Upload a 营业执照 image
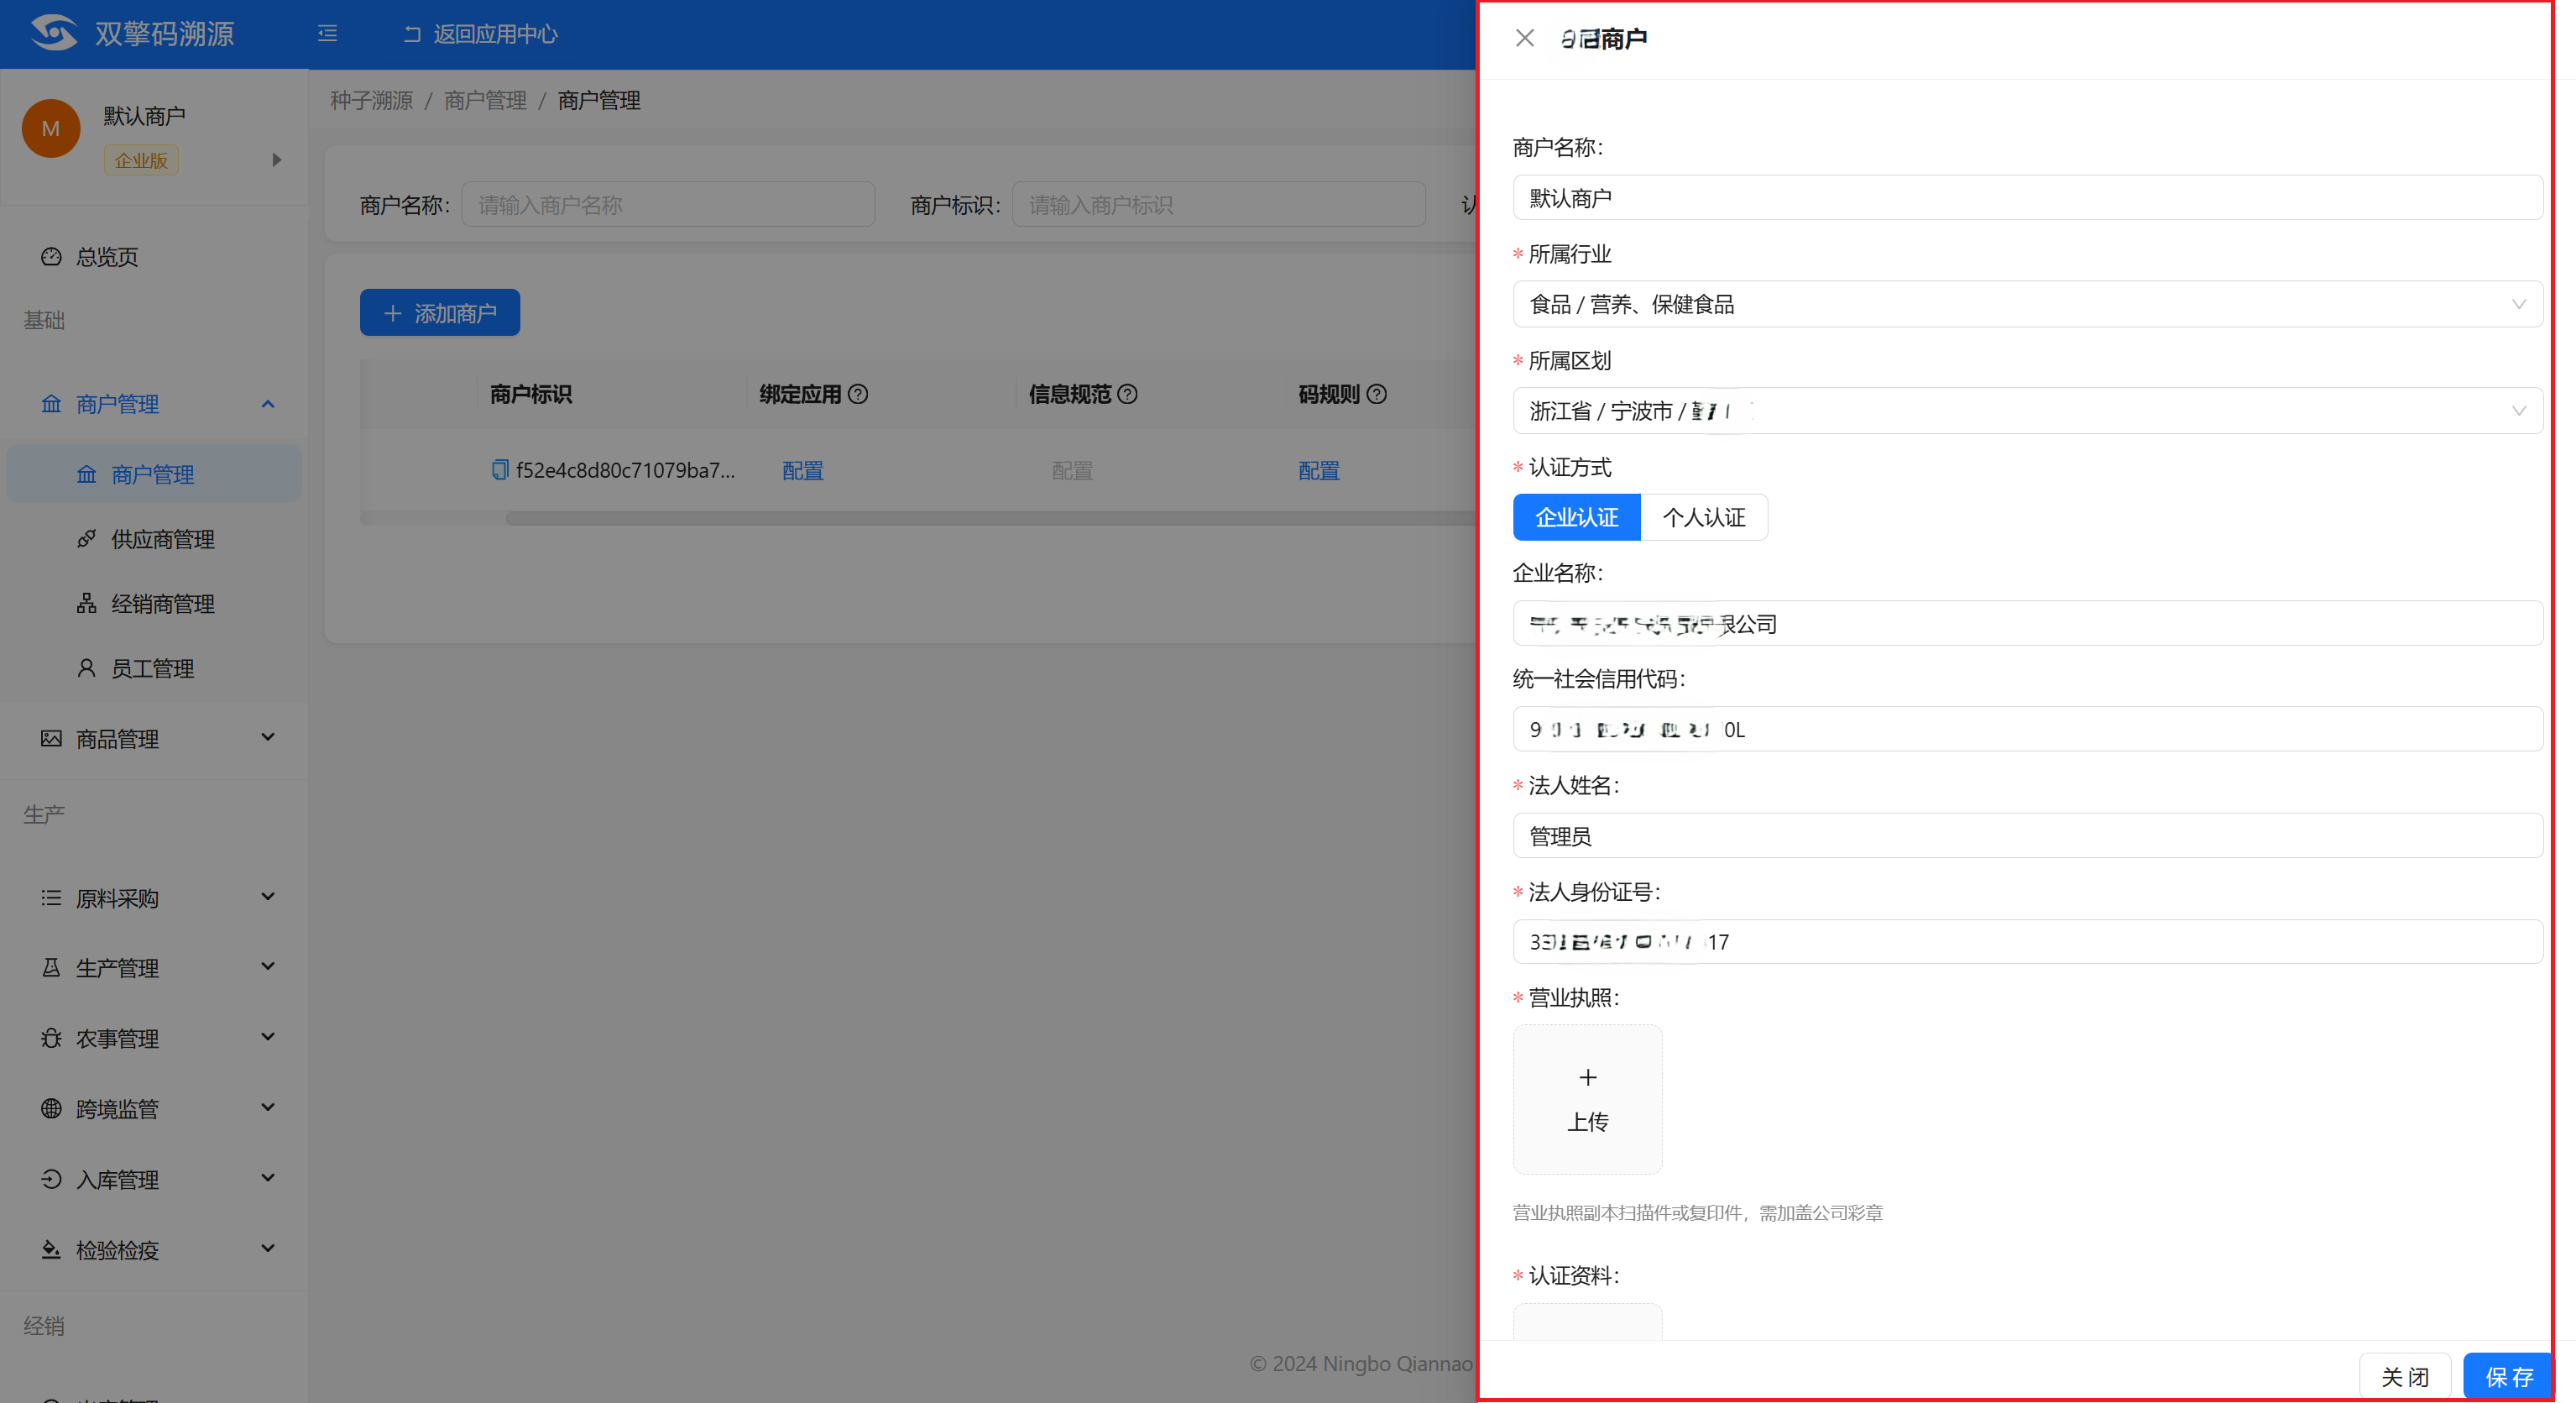Viewport: 2576px width, 1403px height. tap(1587, 1099)
